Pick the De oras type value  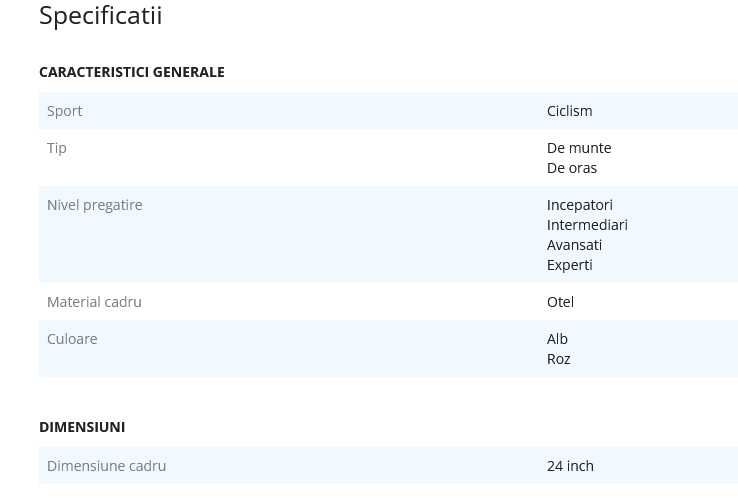click(572, 168)
